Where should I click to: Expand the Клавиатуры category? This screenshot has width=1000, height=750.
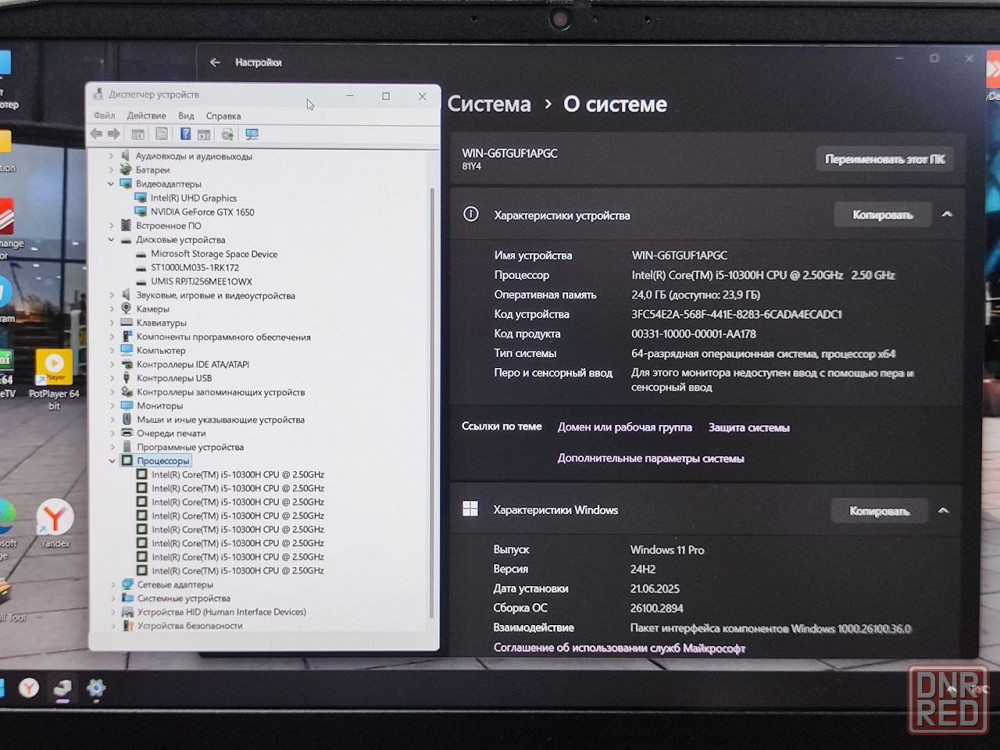point(112,323)
